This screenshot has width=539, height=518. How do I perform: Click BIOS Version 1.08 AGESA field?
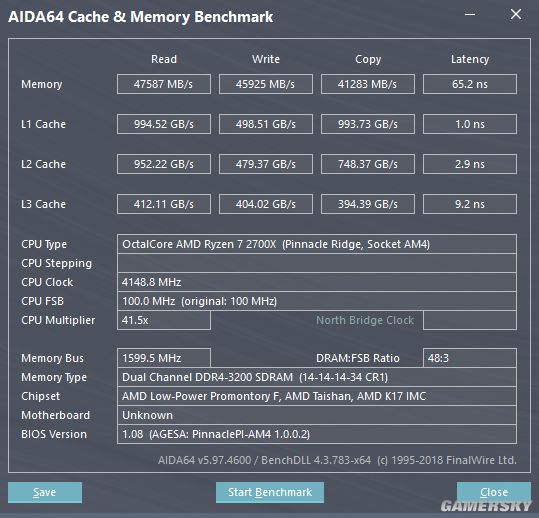317,434
